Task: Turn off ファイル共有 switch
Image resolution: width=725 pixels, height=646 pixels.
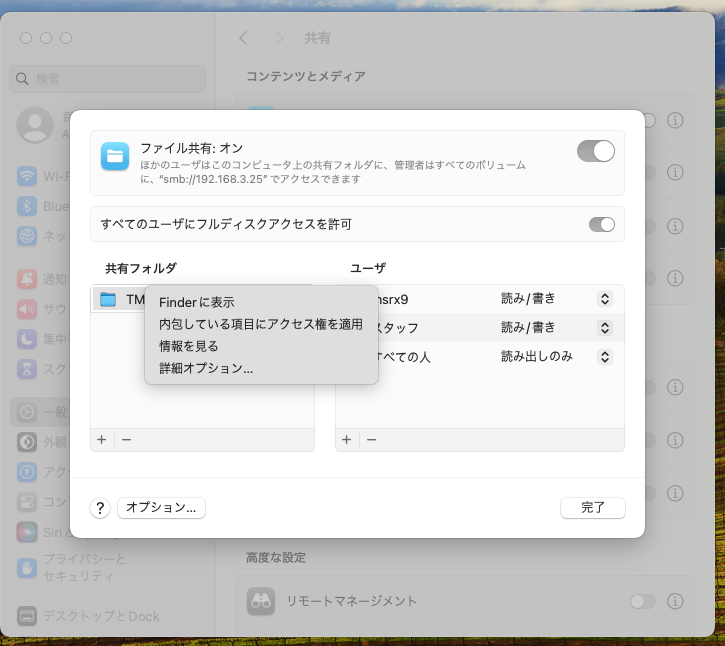Action: click(x=596, y=151)
